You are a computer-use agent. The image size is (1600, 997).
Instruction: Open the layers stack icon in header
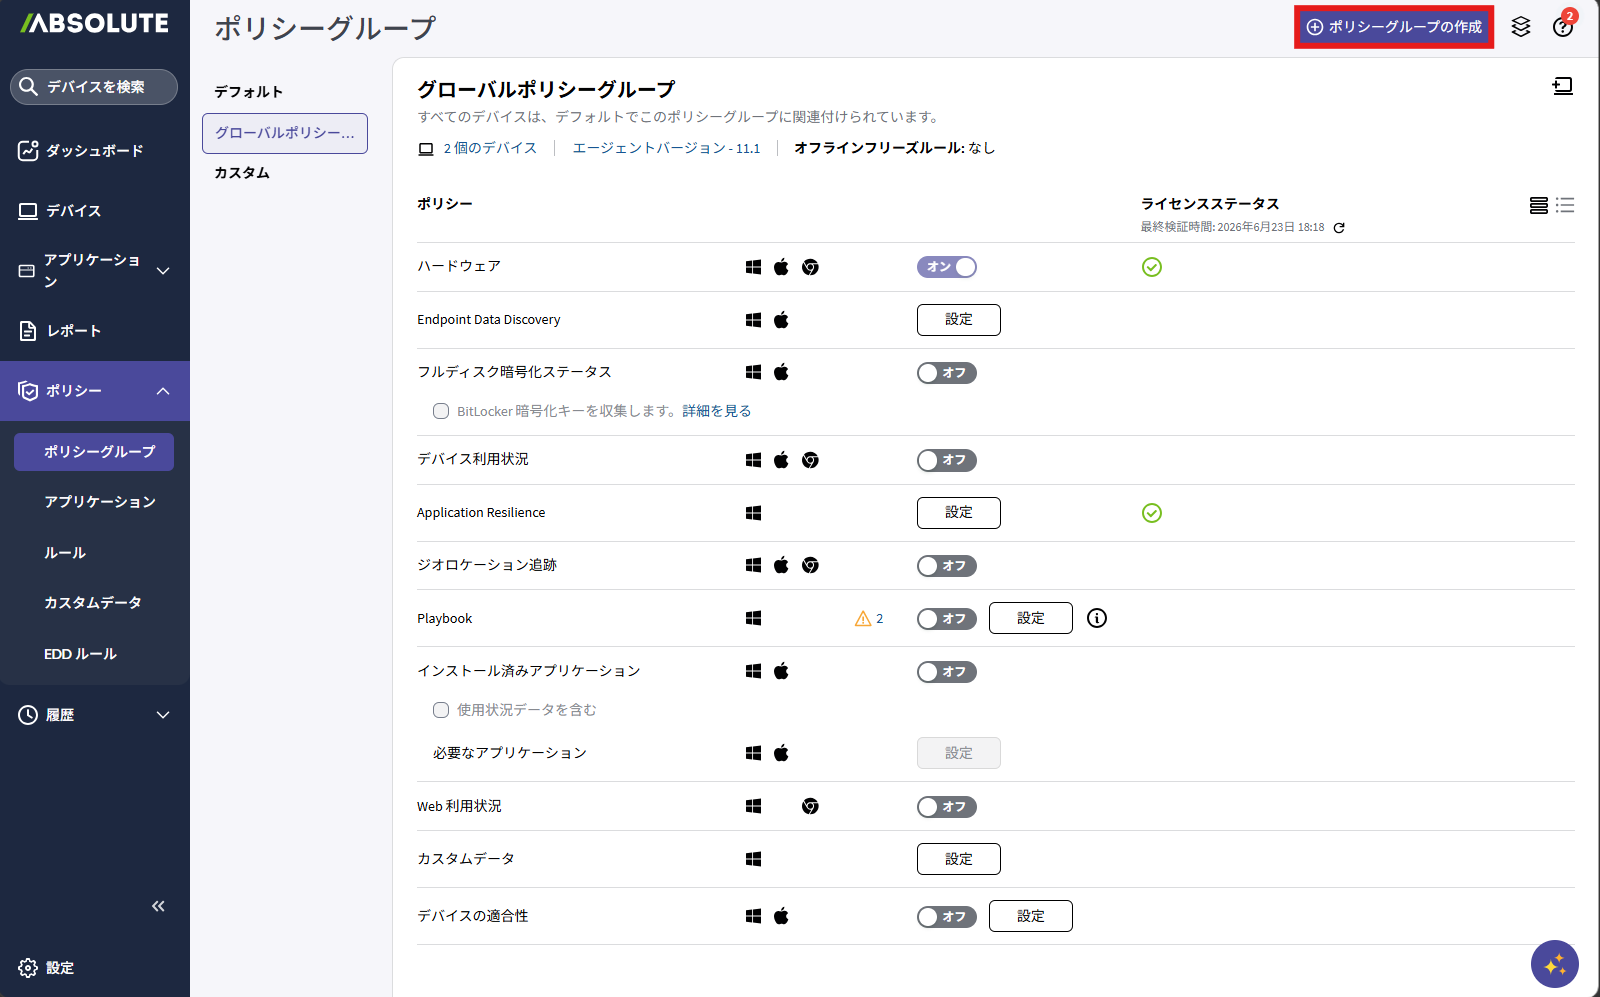[1521, 27]
